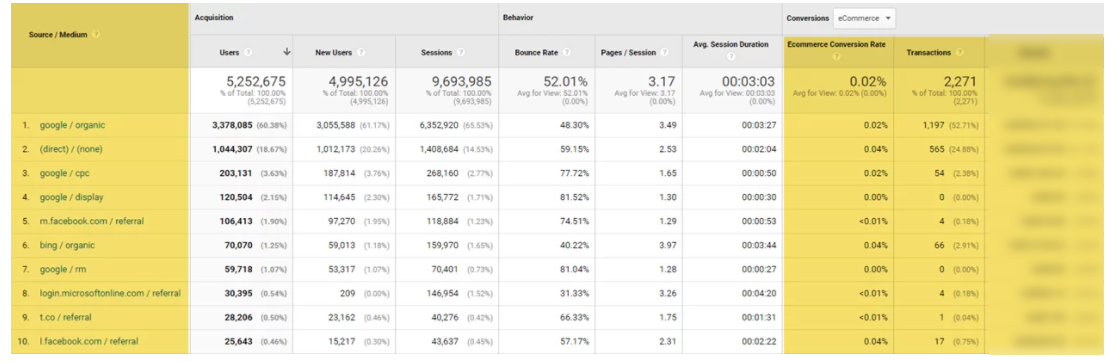Sort table by Sessions column header
Image resolution: width=1110 pixels, height=363 pixels.
tap(437, 52)
